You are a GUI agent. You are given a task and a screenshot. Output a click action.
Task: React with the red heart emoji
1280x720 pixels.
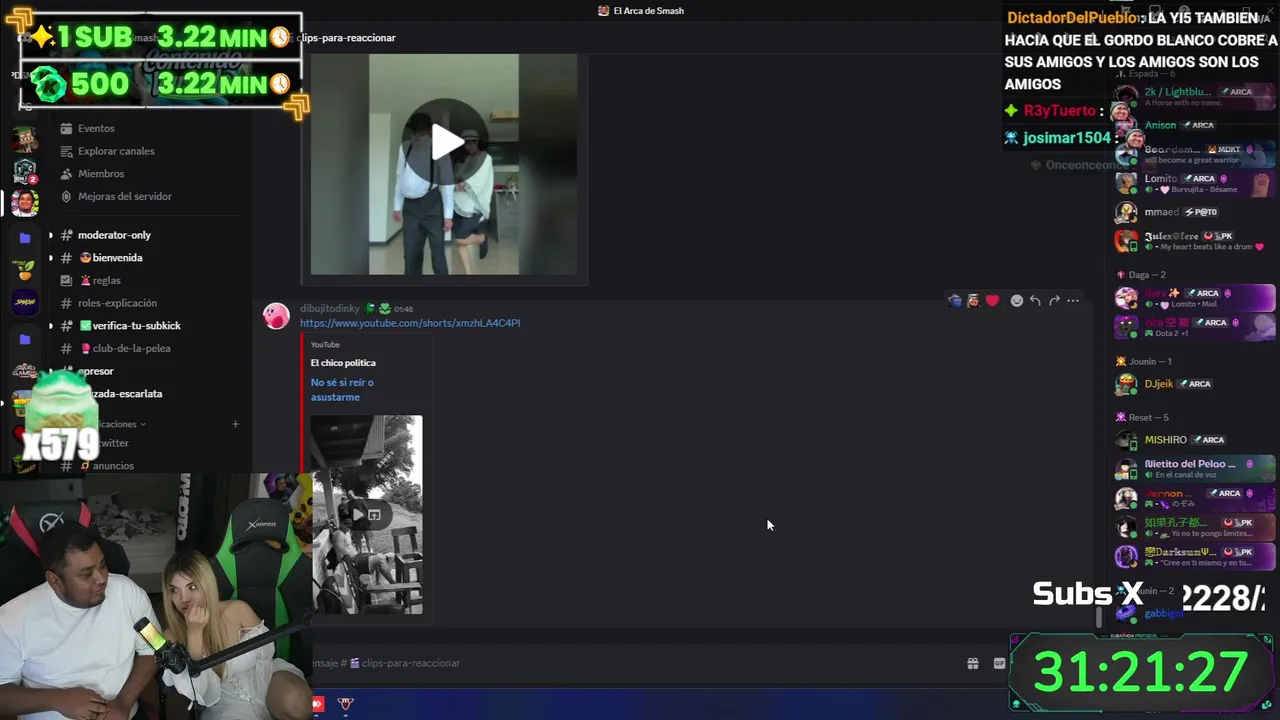(992, 300)
